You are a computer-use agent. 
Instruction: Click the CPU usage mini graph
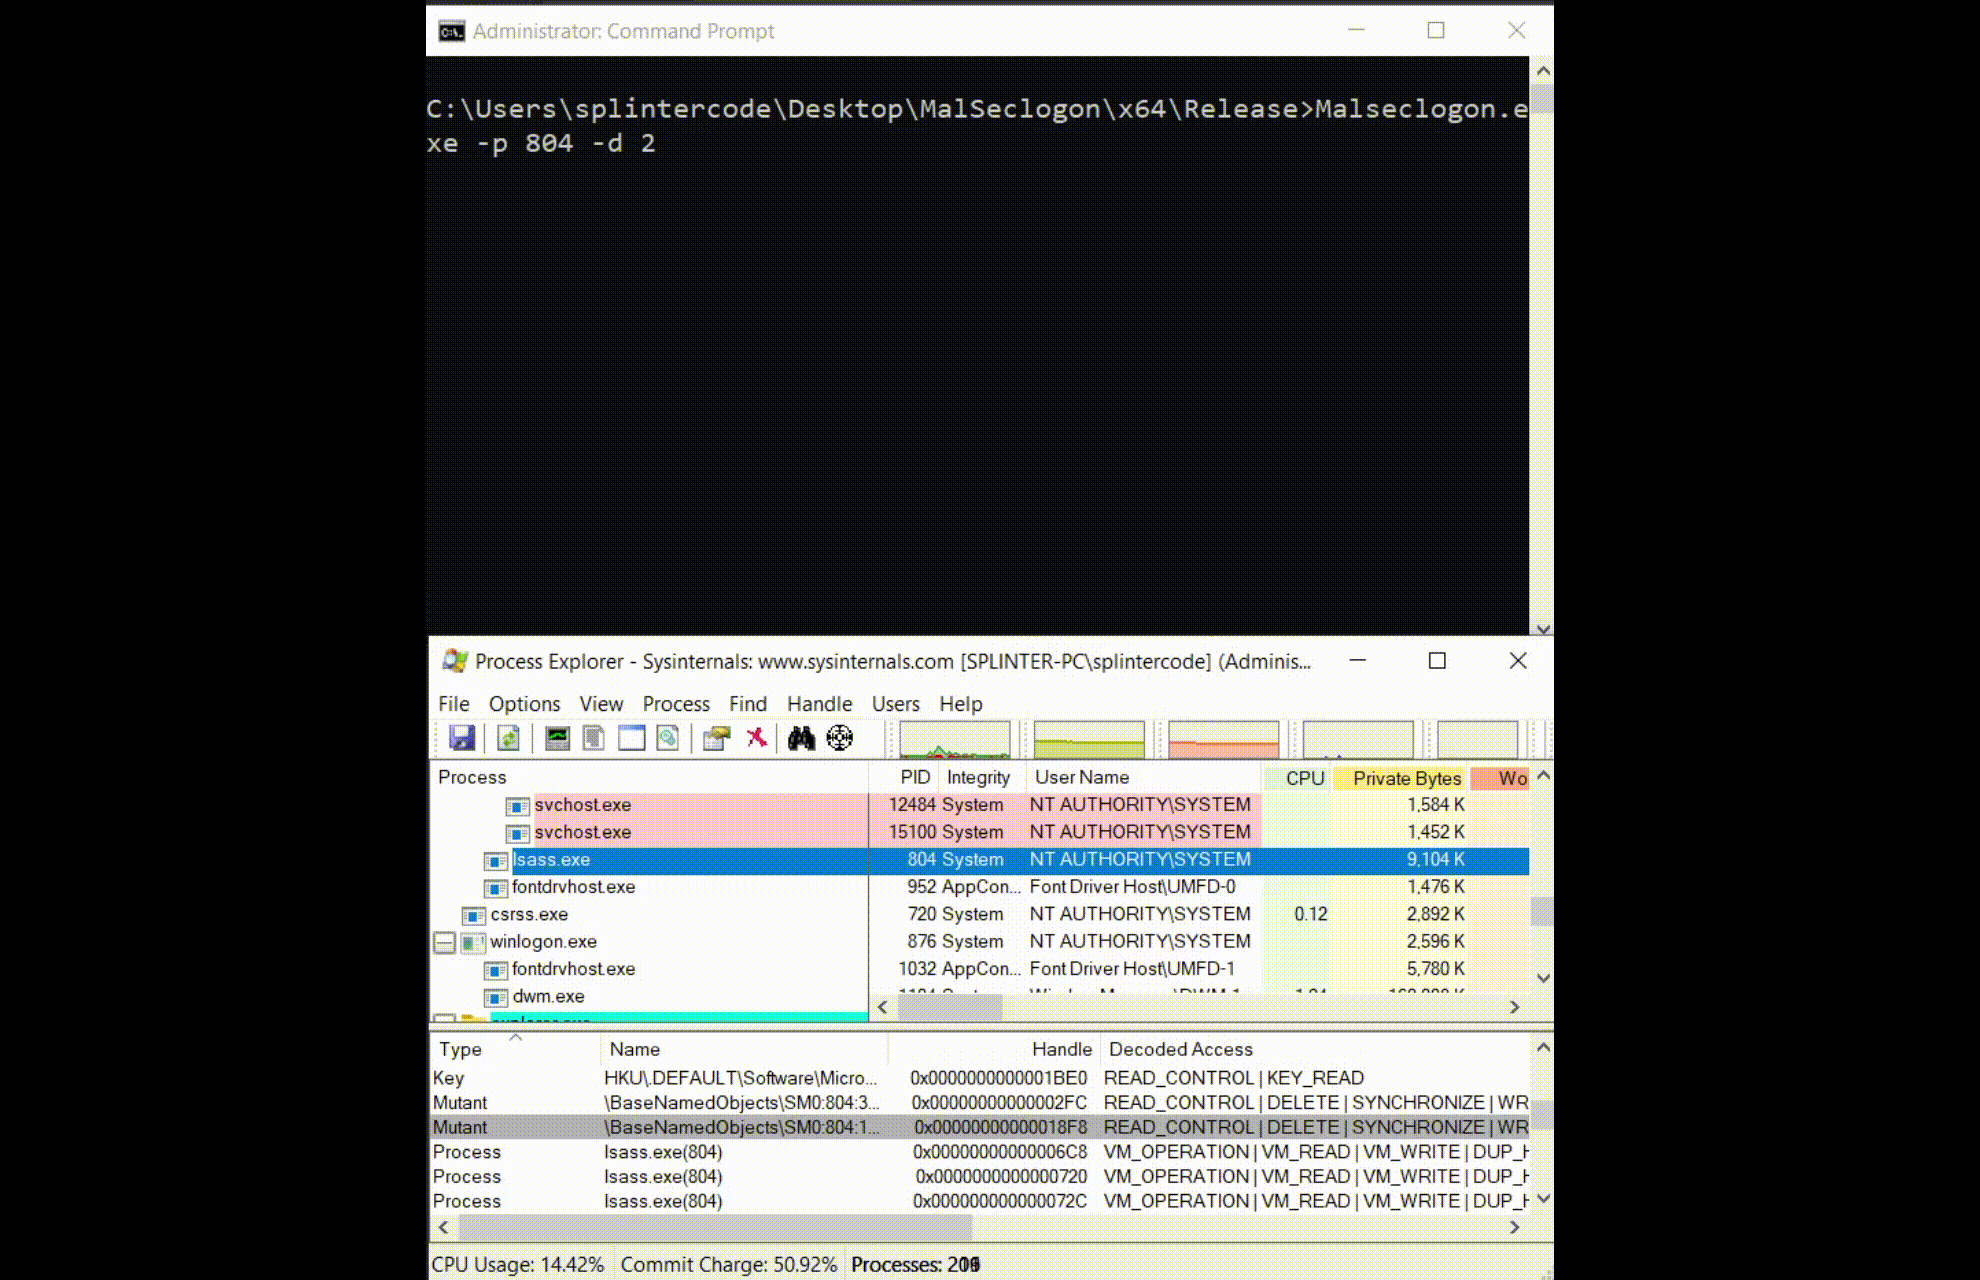click(x=954, y=741)
